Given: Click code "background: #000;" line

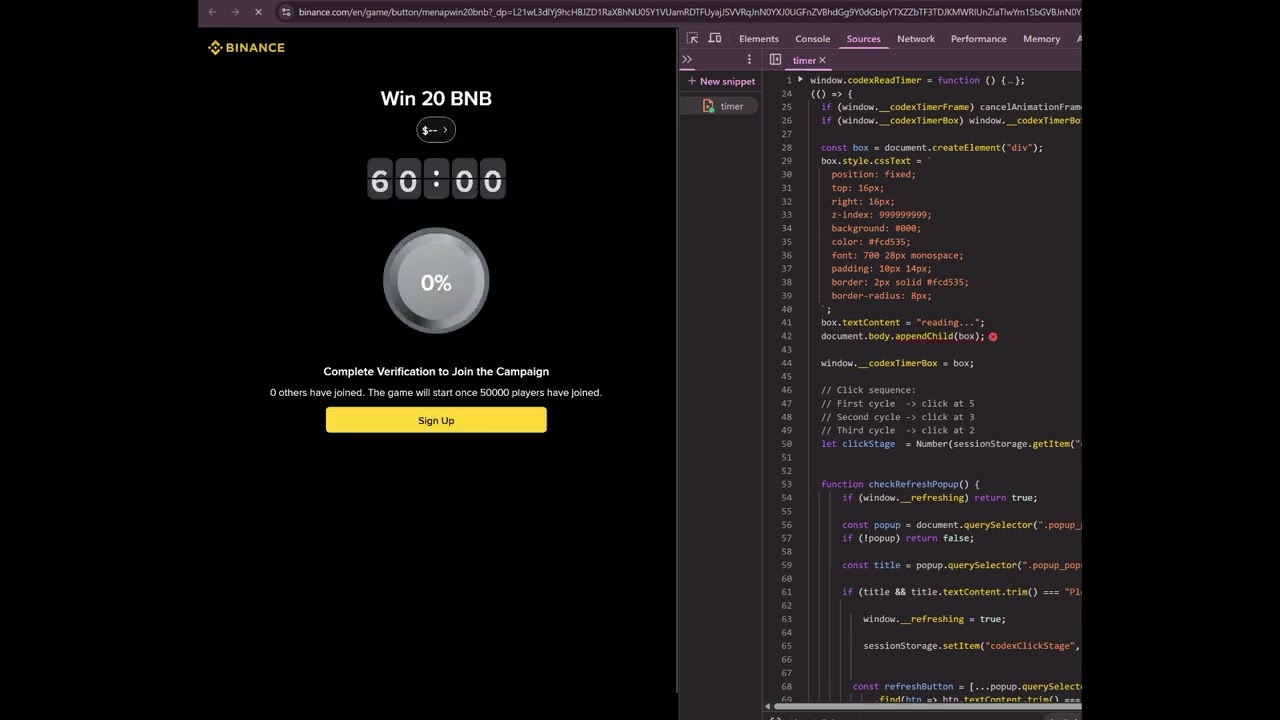Looking at the screenshot, I should point(876,228).
